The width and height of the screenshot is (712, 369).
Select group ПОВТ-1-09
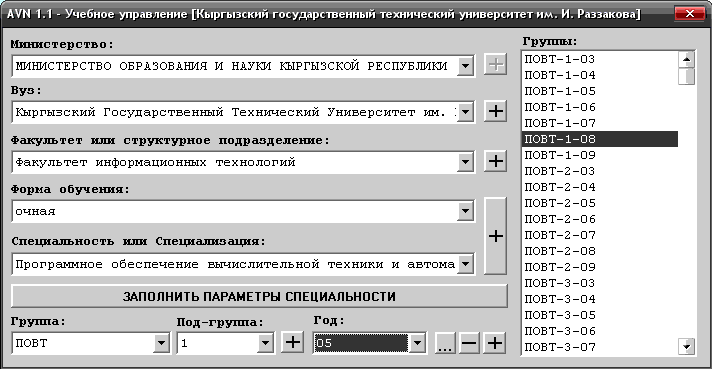[x=600, y=155]
